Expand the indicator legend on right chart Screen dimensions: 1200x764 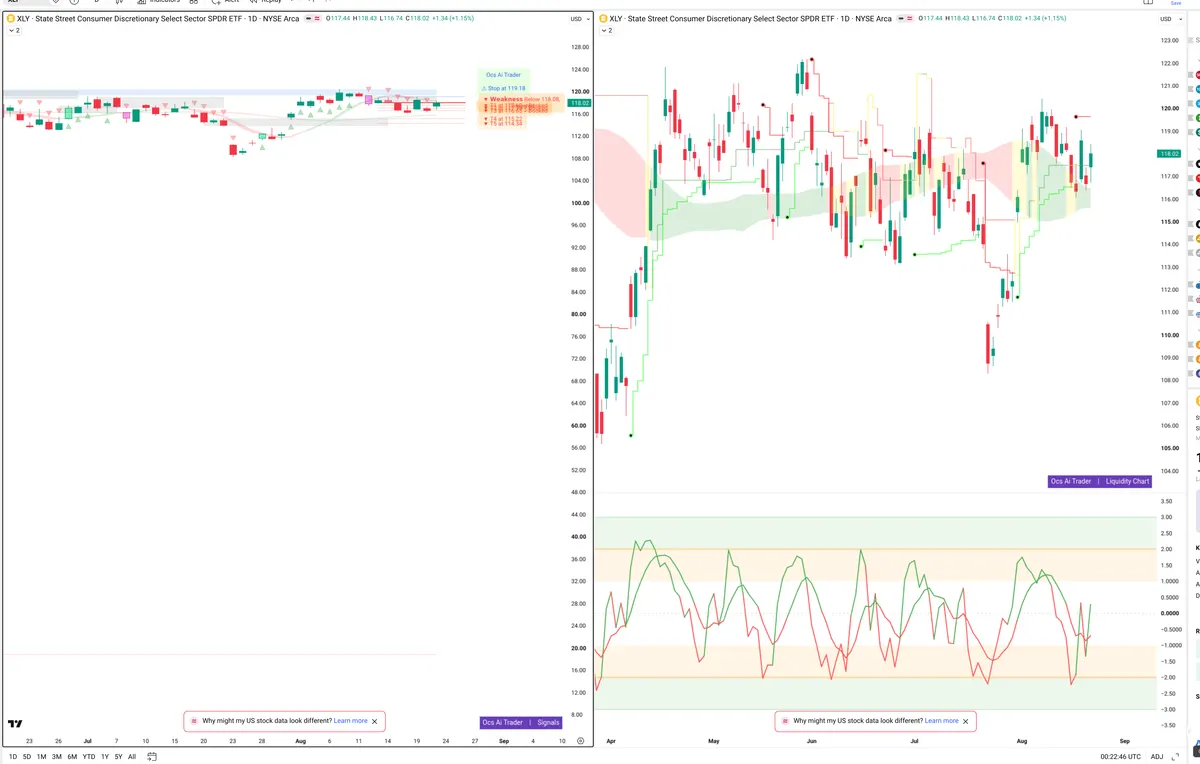(606, 31)
